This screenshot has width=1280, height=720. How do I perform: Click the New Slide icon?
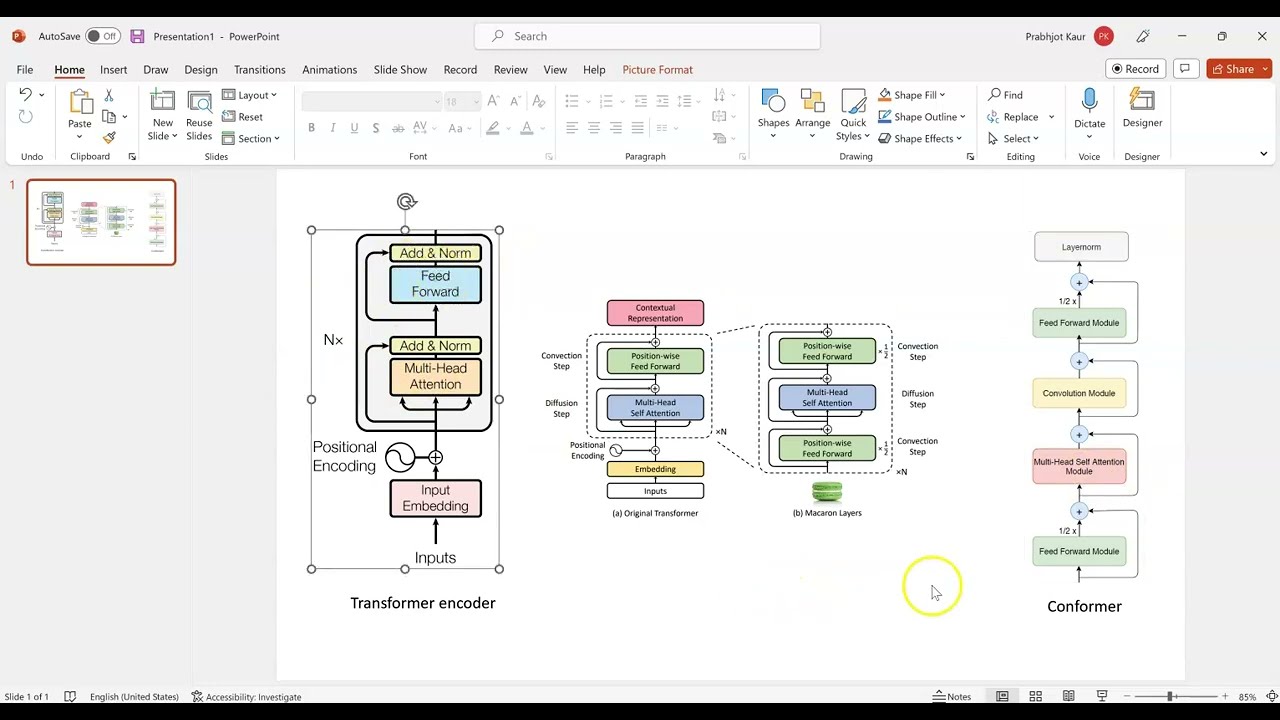pyautogui.click(x=163, y=102)
